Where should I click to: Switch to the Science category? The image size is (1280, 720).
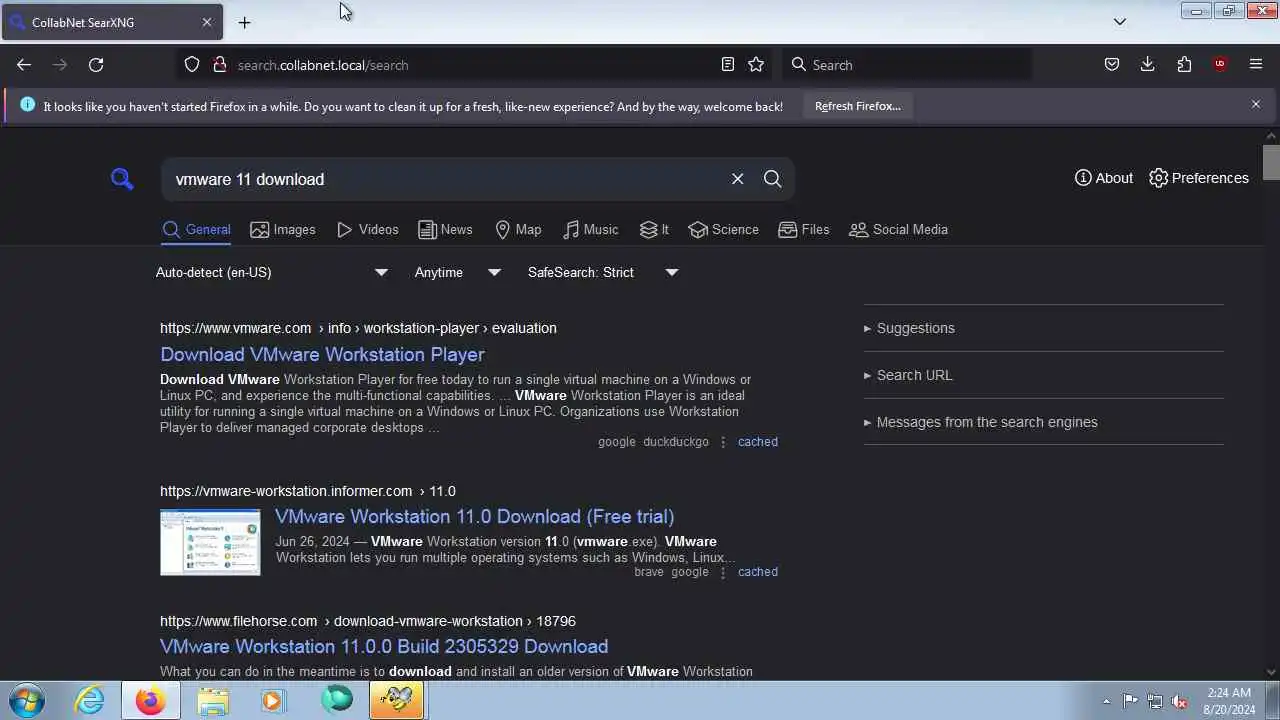[x=724, y=230]
